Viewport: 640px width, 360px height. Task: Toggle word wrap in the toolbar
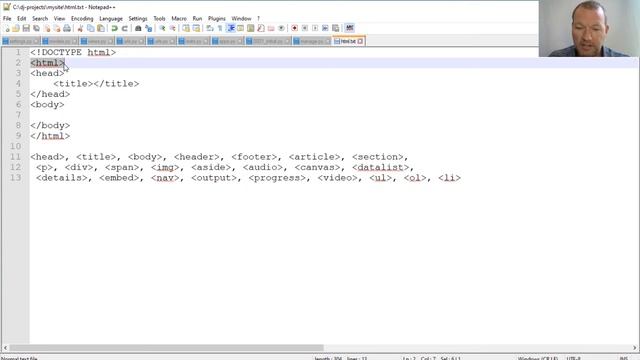tap(209, 28)
